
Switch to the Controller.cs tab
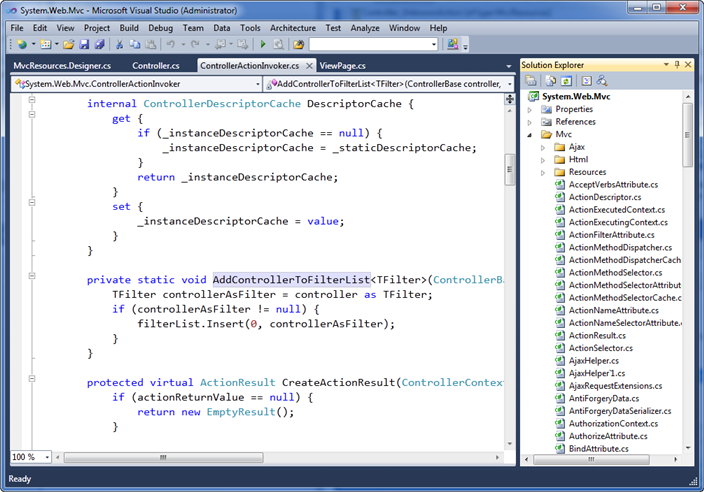pyautogui.click(x=155, y=66)
